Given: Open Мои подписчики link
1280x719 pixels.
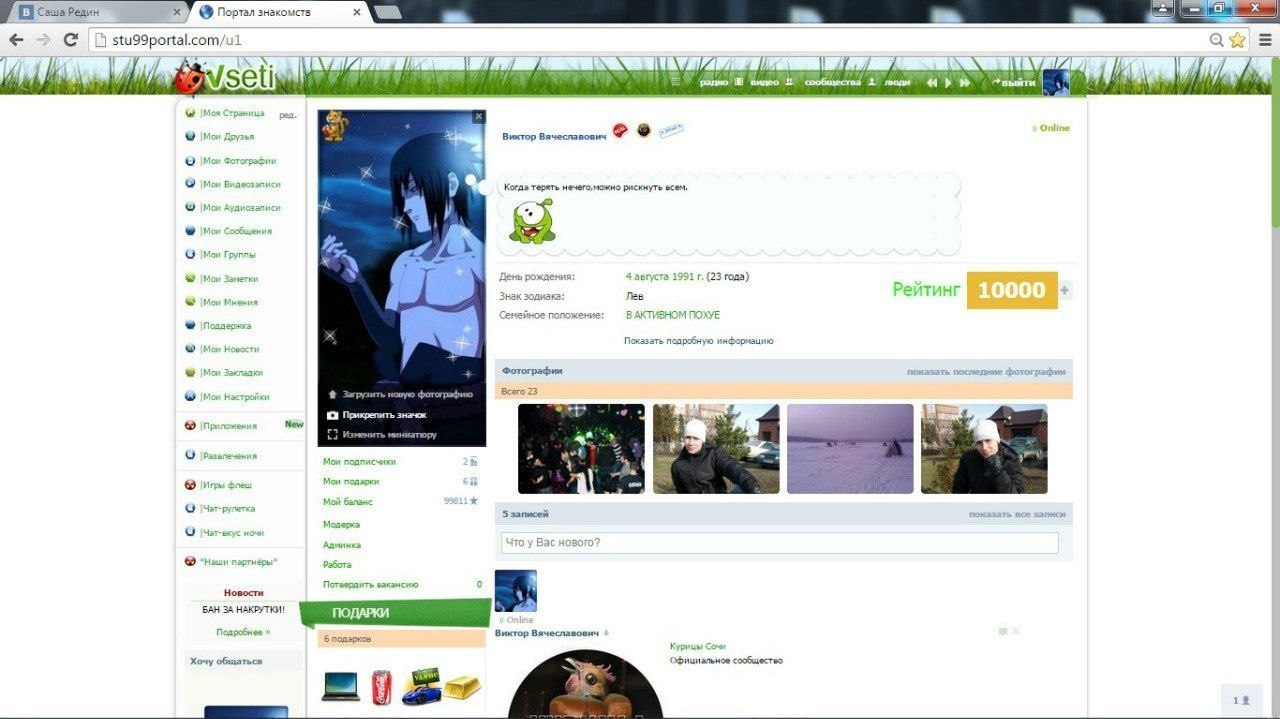Looking at the screenshot, I should point(359,462).
